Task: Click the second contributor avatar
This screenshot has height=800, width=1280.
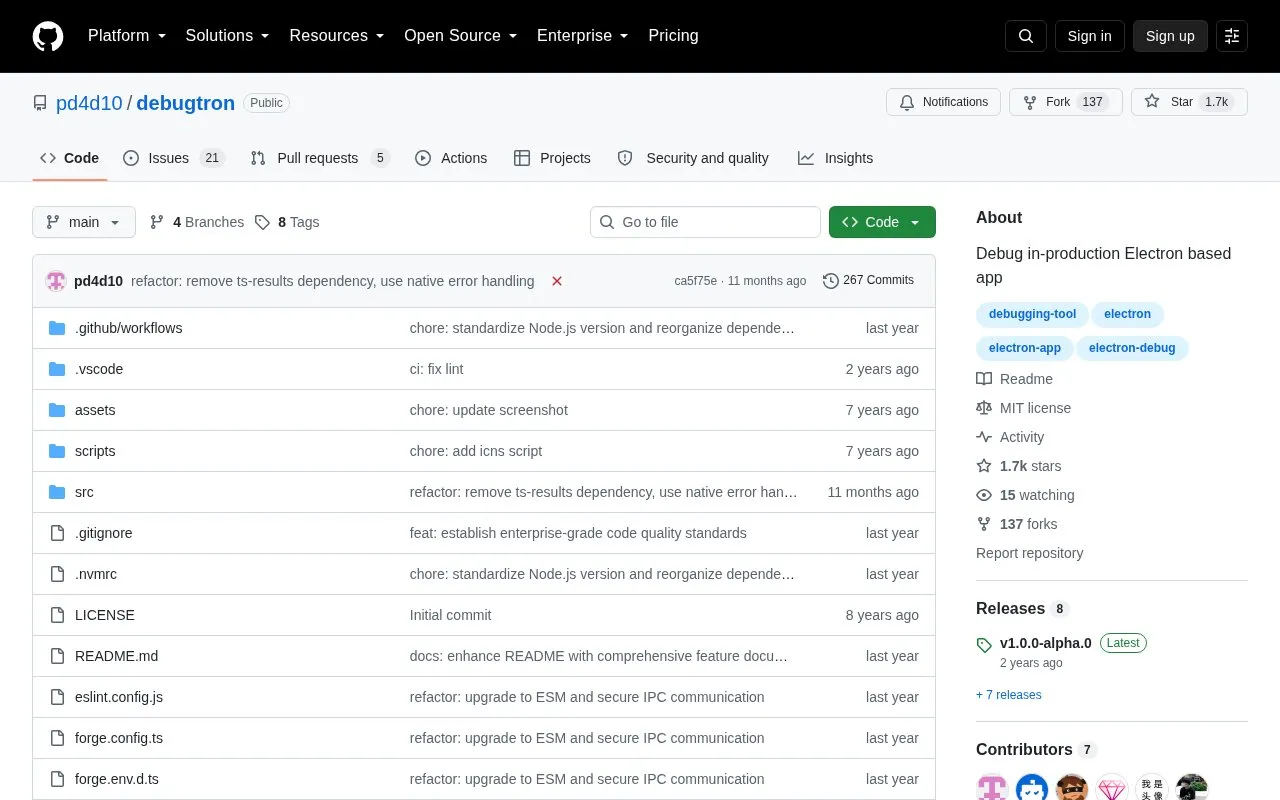Action: click(x=1032, y=788)
